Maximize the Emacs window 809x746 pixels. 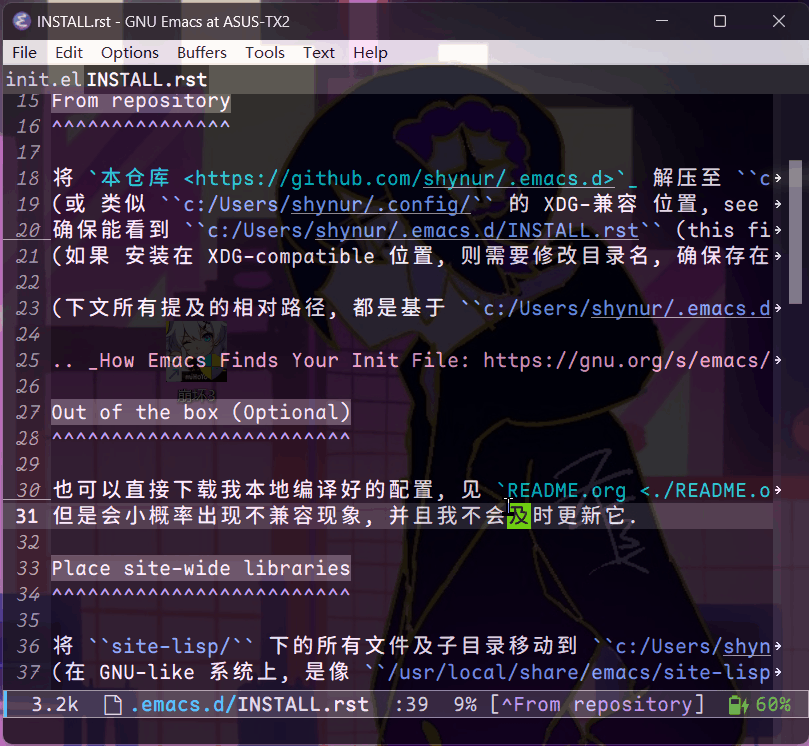720,21
